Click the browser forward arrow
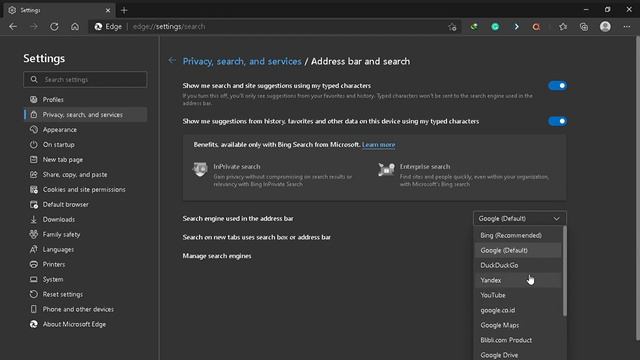Screen dimensions: 640x360 click(x=34, y=27)
